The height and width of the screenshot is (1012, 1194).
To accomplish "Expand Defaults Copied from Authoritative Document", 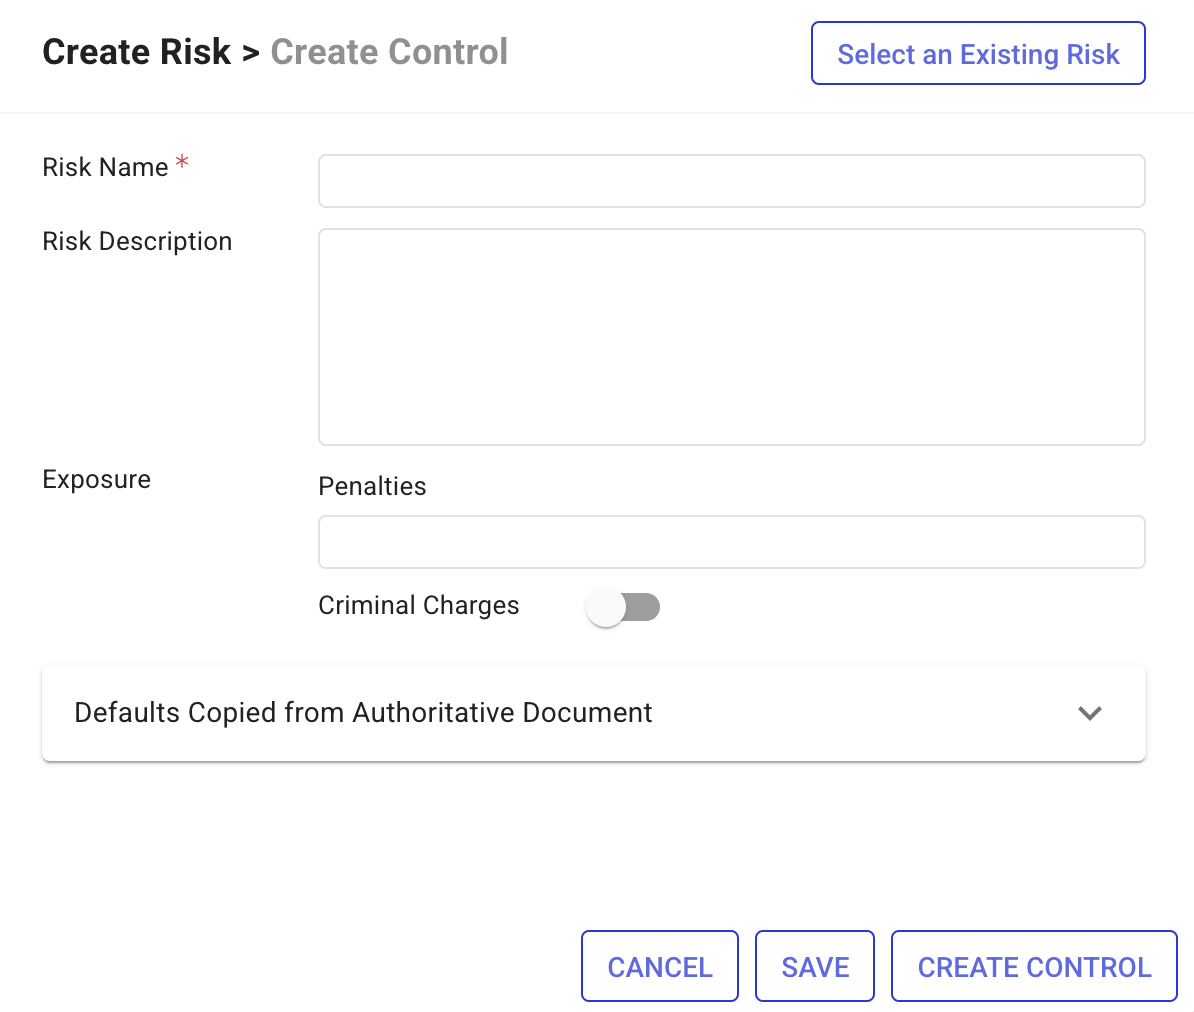I will tap(363, 713).
